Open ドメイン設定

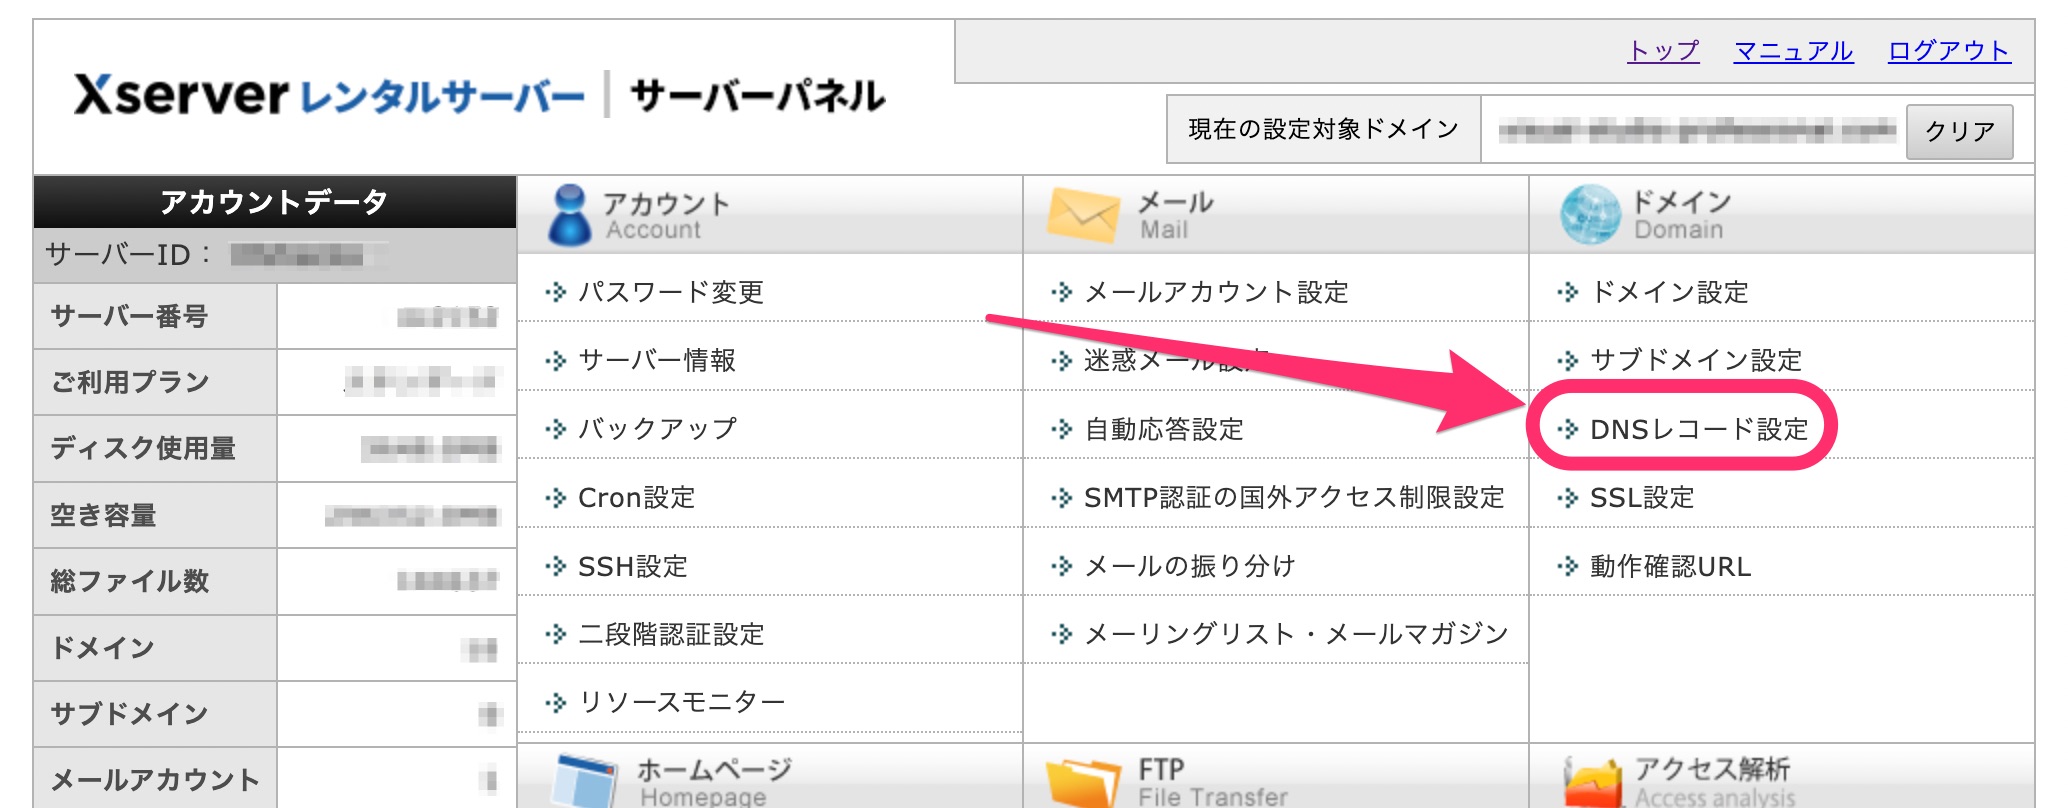click(1669, 292)
